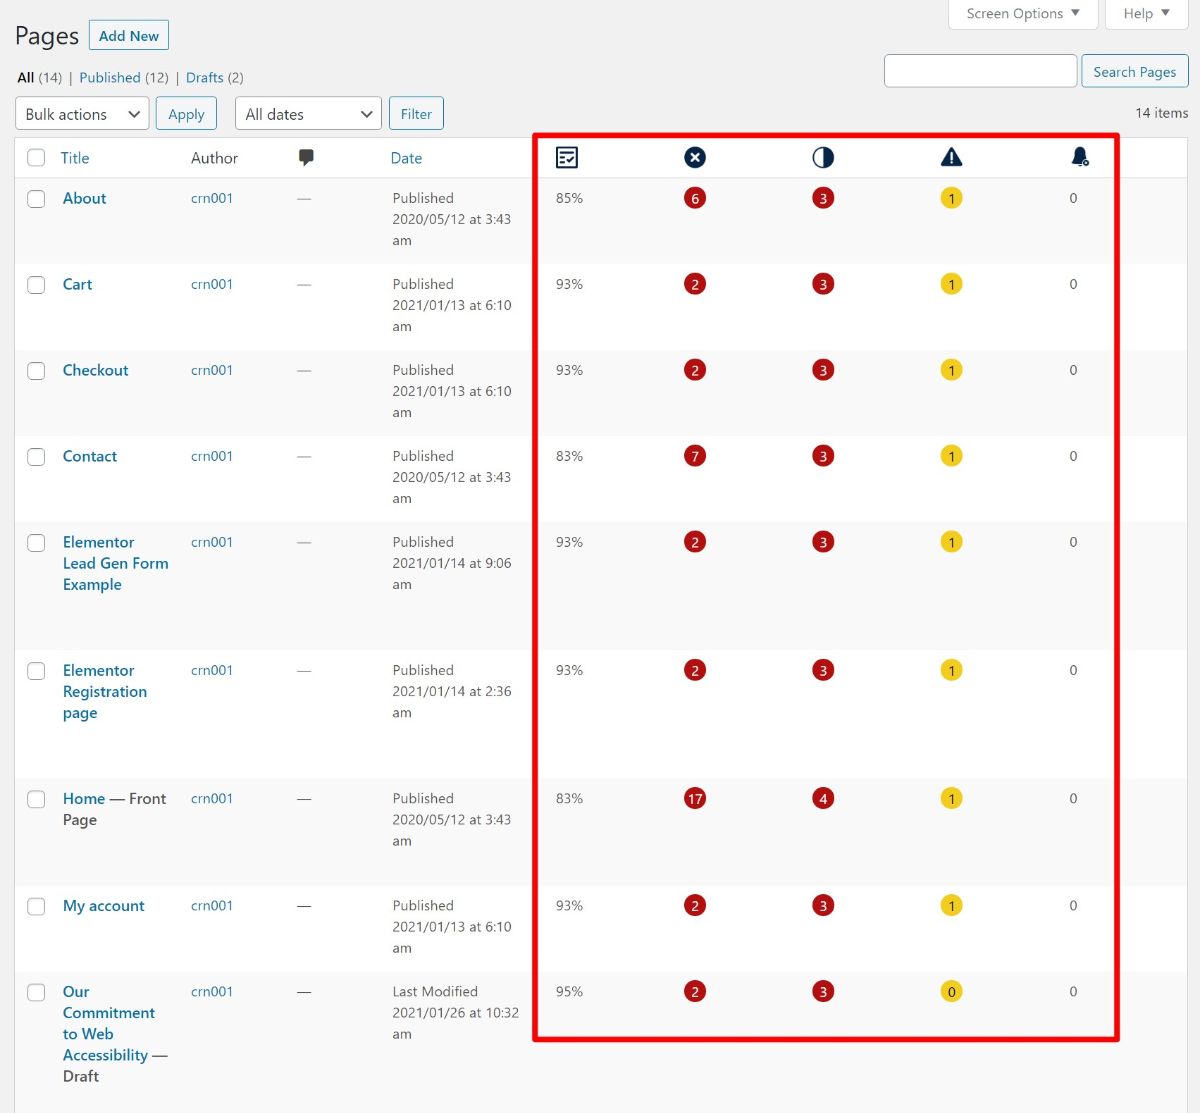This screenshot has width=1200, height=1113.
Task: Click the Search Pages button
Action: click(1135, 72)
